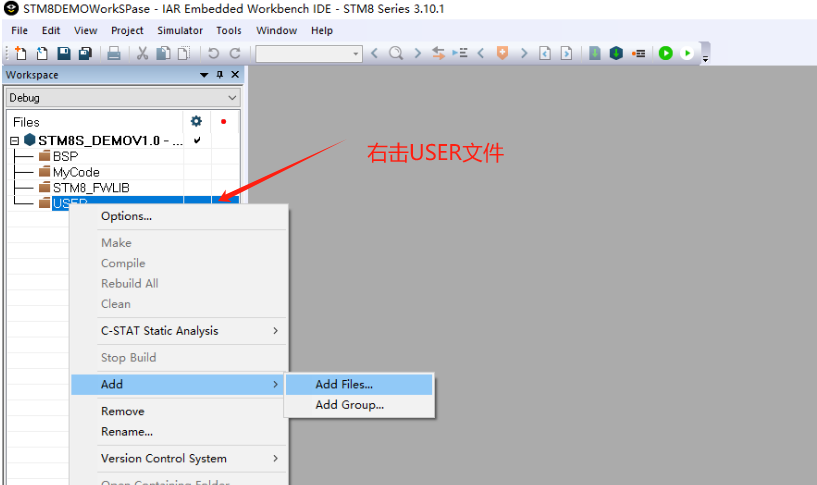The width and height of the screenshot is (817, 485).
Task: Click the Find magnifier icon
Action: (x=396, y=53)
